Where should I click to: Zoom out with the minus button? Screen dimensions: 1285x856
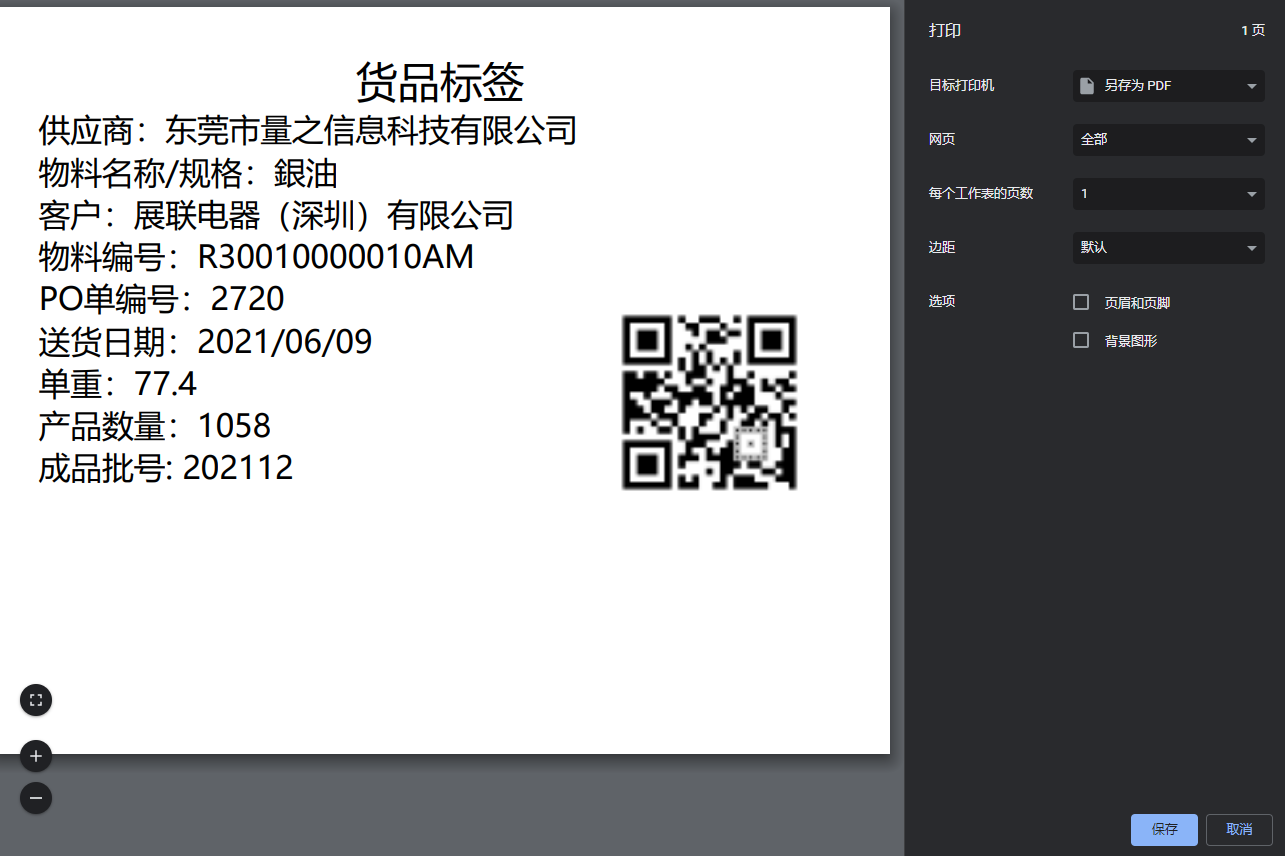[36, 798]
